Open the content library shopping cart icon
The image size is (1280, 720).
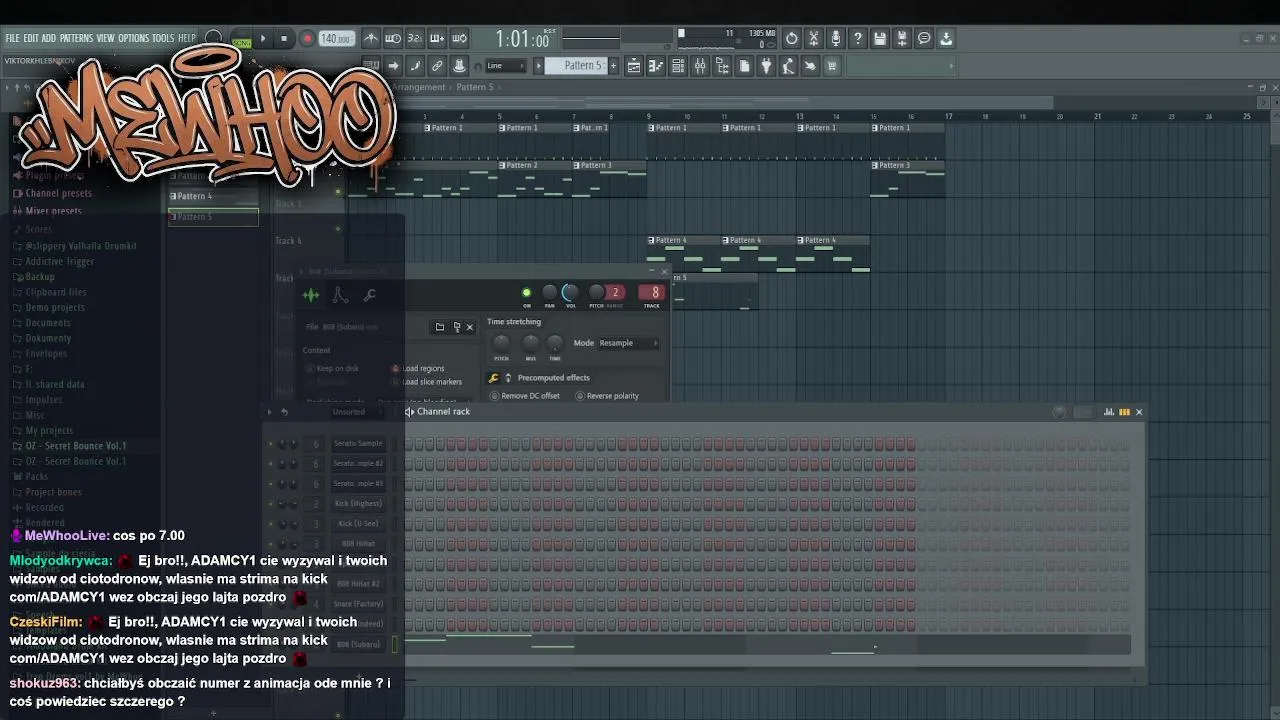(832, 66)
